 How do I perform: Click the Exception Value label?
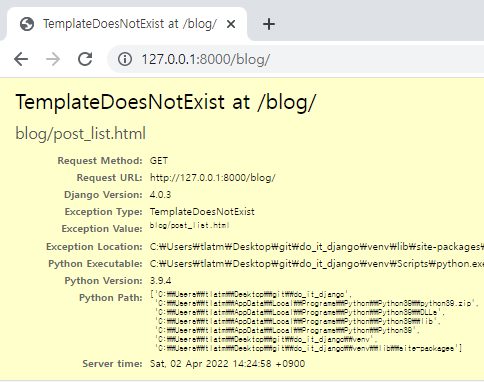(102, 229)
